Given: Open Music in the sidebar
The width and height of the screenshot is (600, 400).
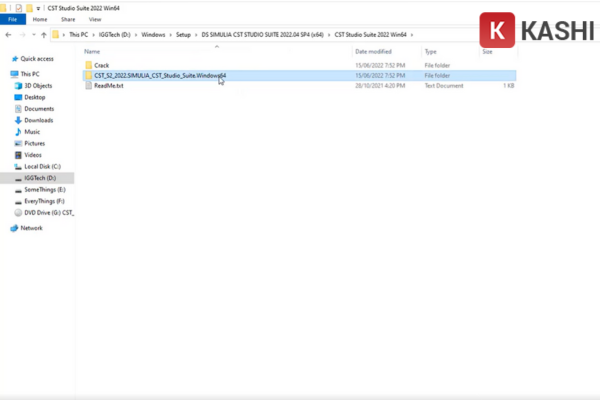Looking at the screenshot, I should tap(32, 132).
